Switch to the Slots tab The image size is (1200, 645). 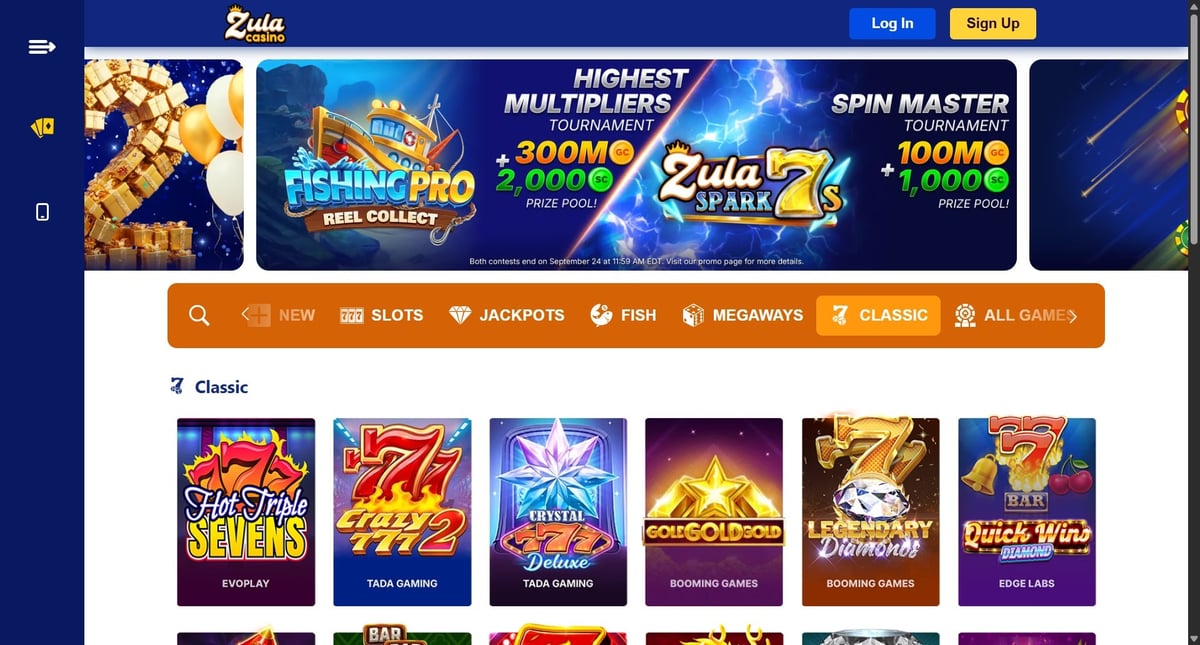[x=381, y=315]
